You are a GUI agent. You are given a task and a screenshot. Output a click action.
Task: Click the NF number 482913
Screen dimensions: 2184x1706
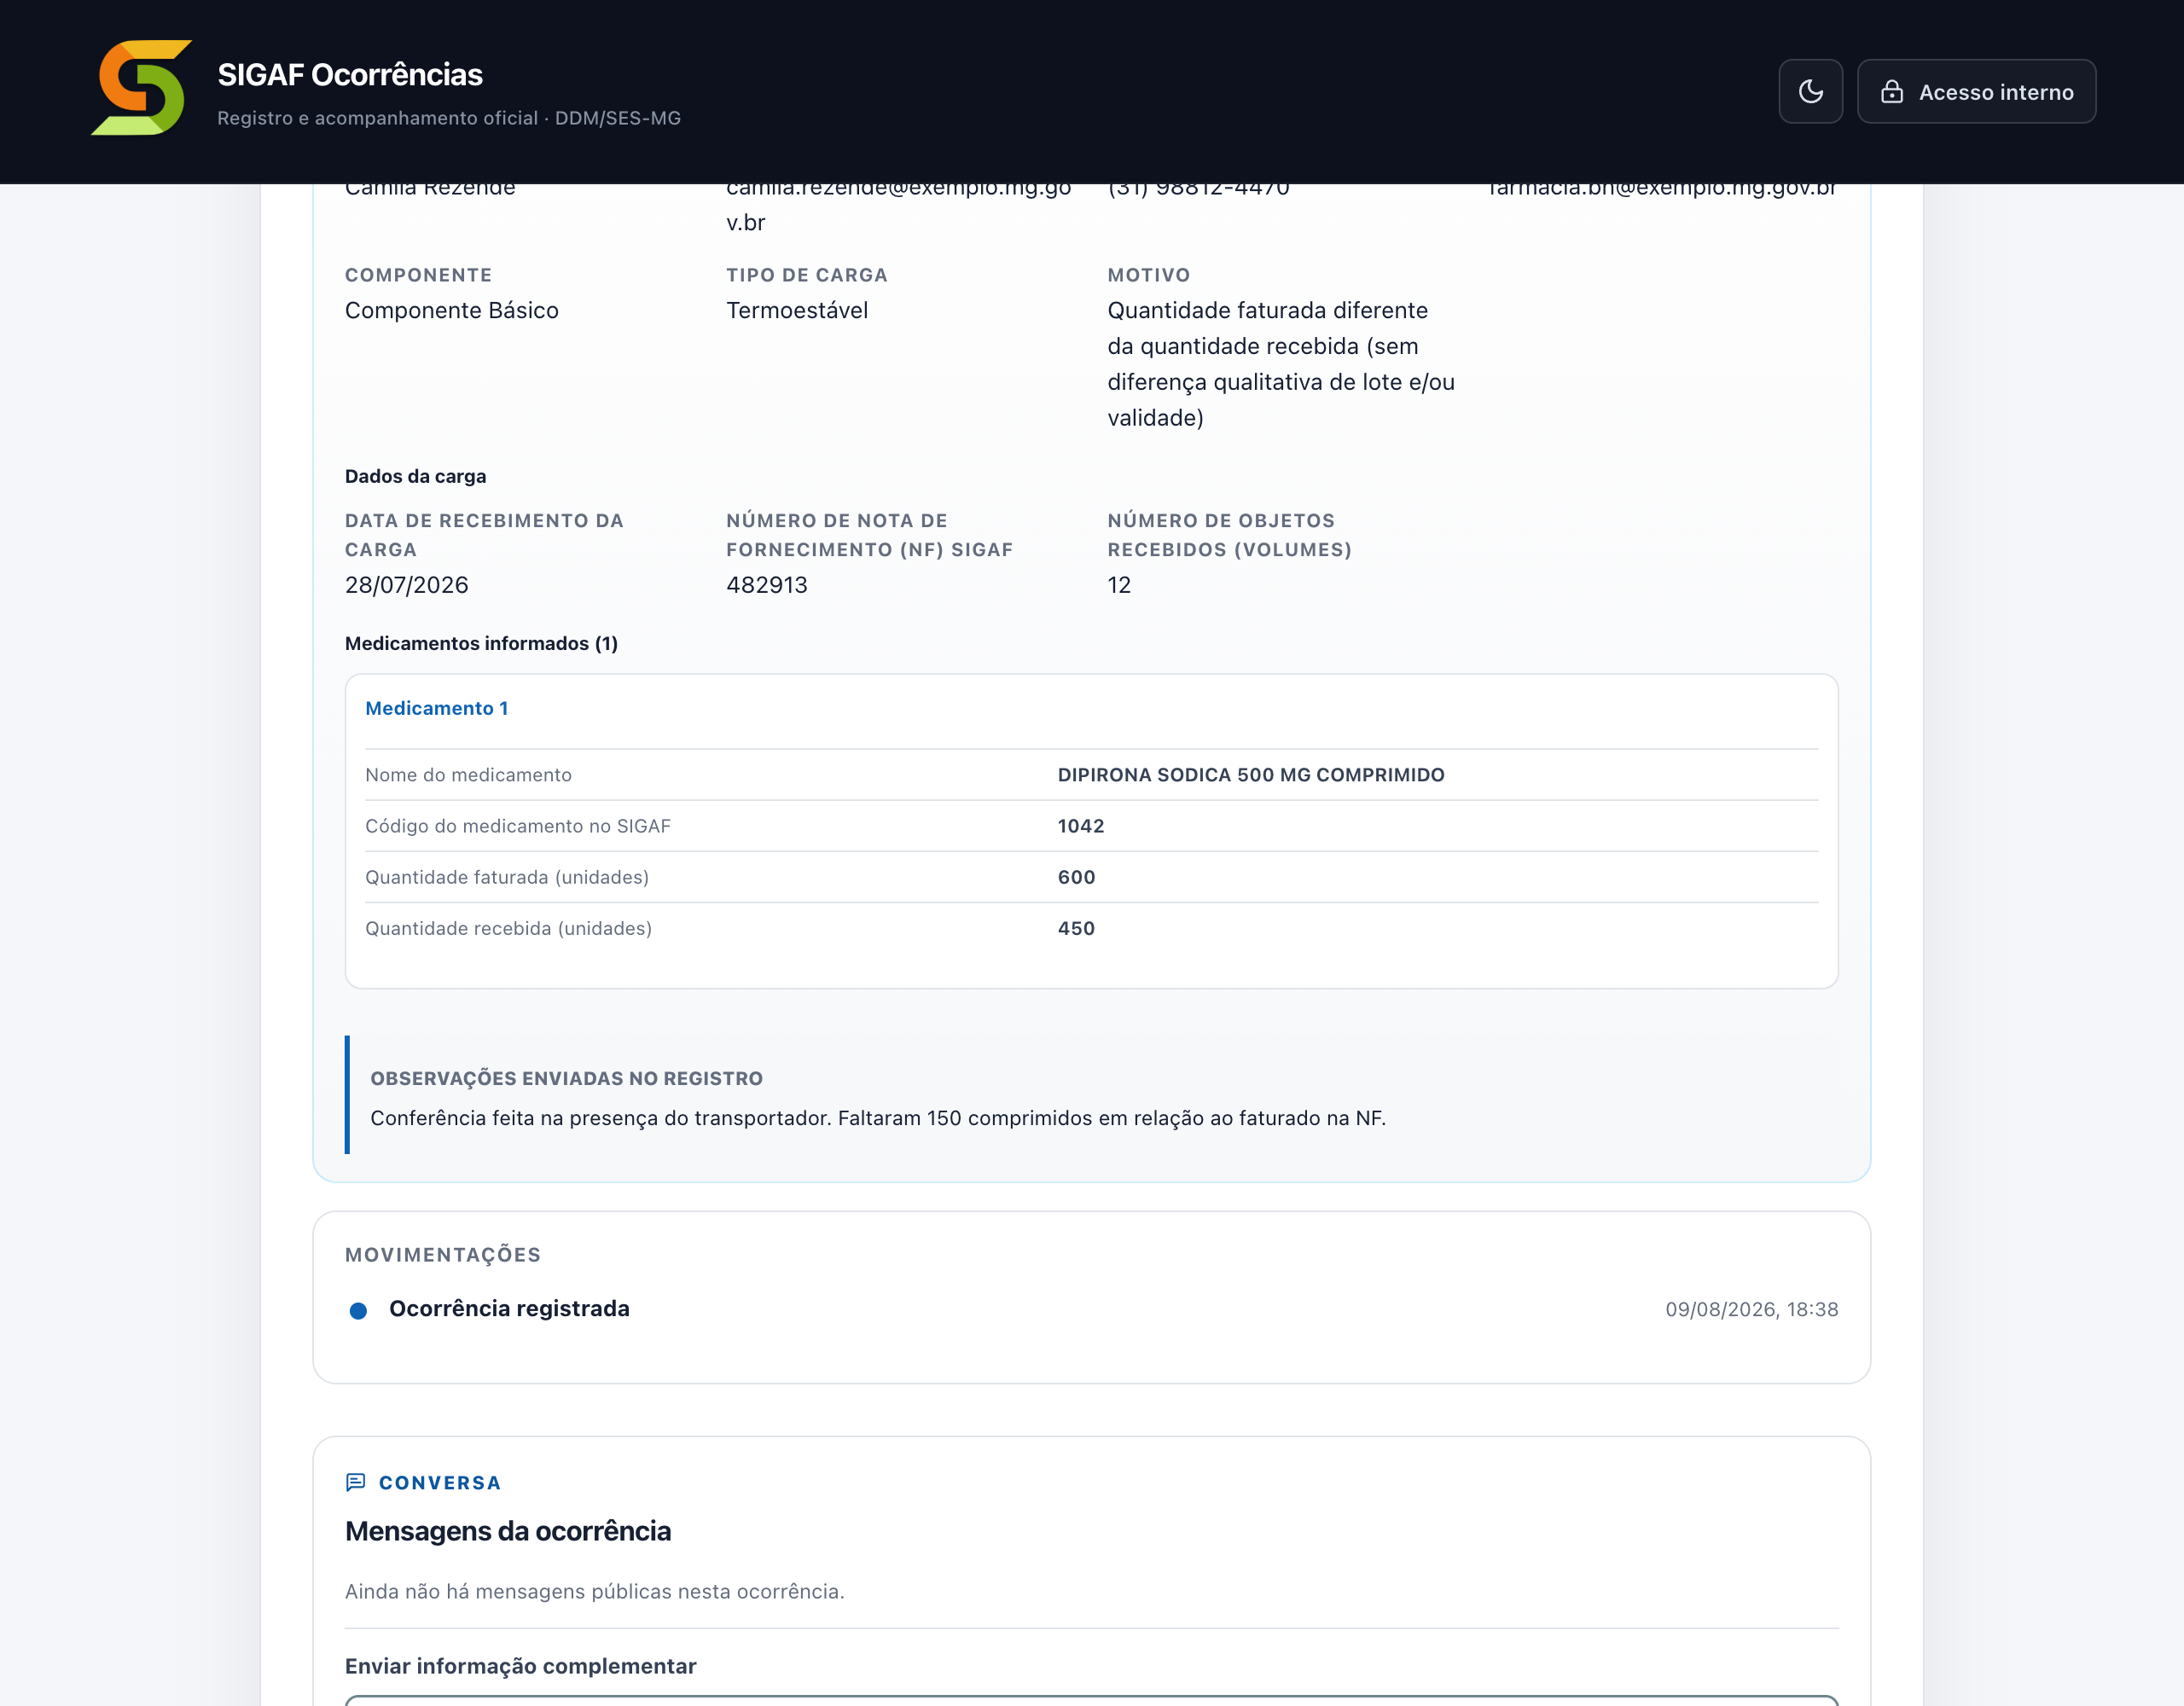coord(767,585)
